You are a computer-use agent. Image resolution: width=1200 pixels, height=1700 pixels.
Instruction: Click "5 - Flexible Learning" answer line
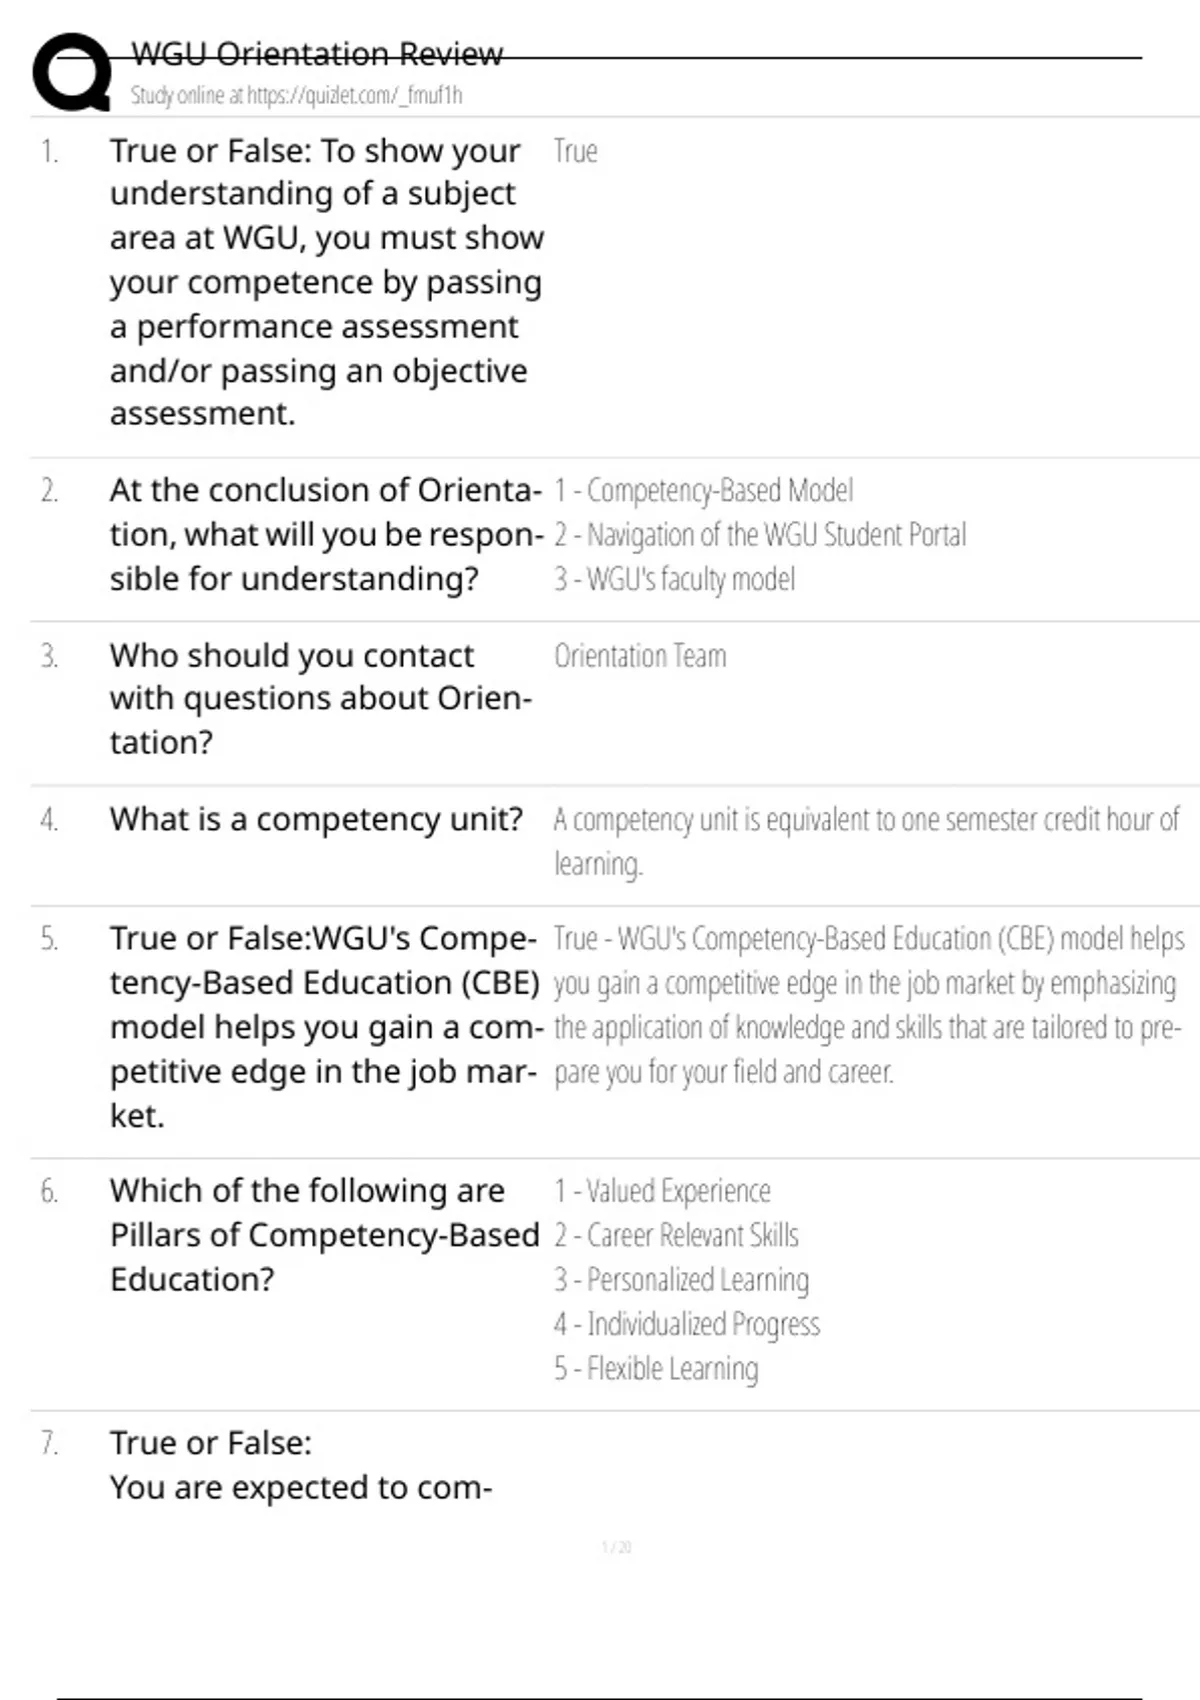(656, 1368)
